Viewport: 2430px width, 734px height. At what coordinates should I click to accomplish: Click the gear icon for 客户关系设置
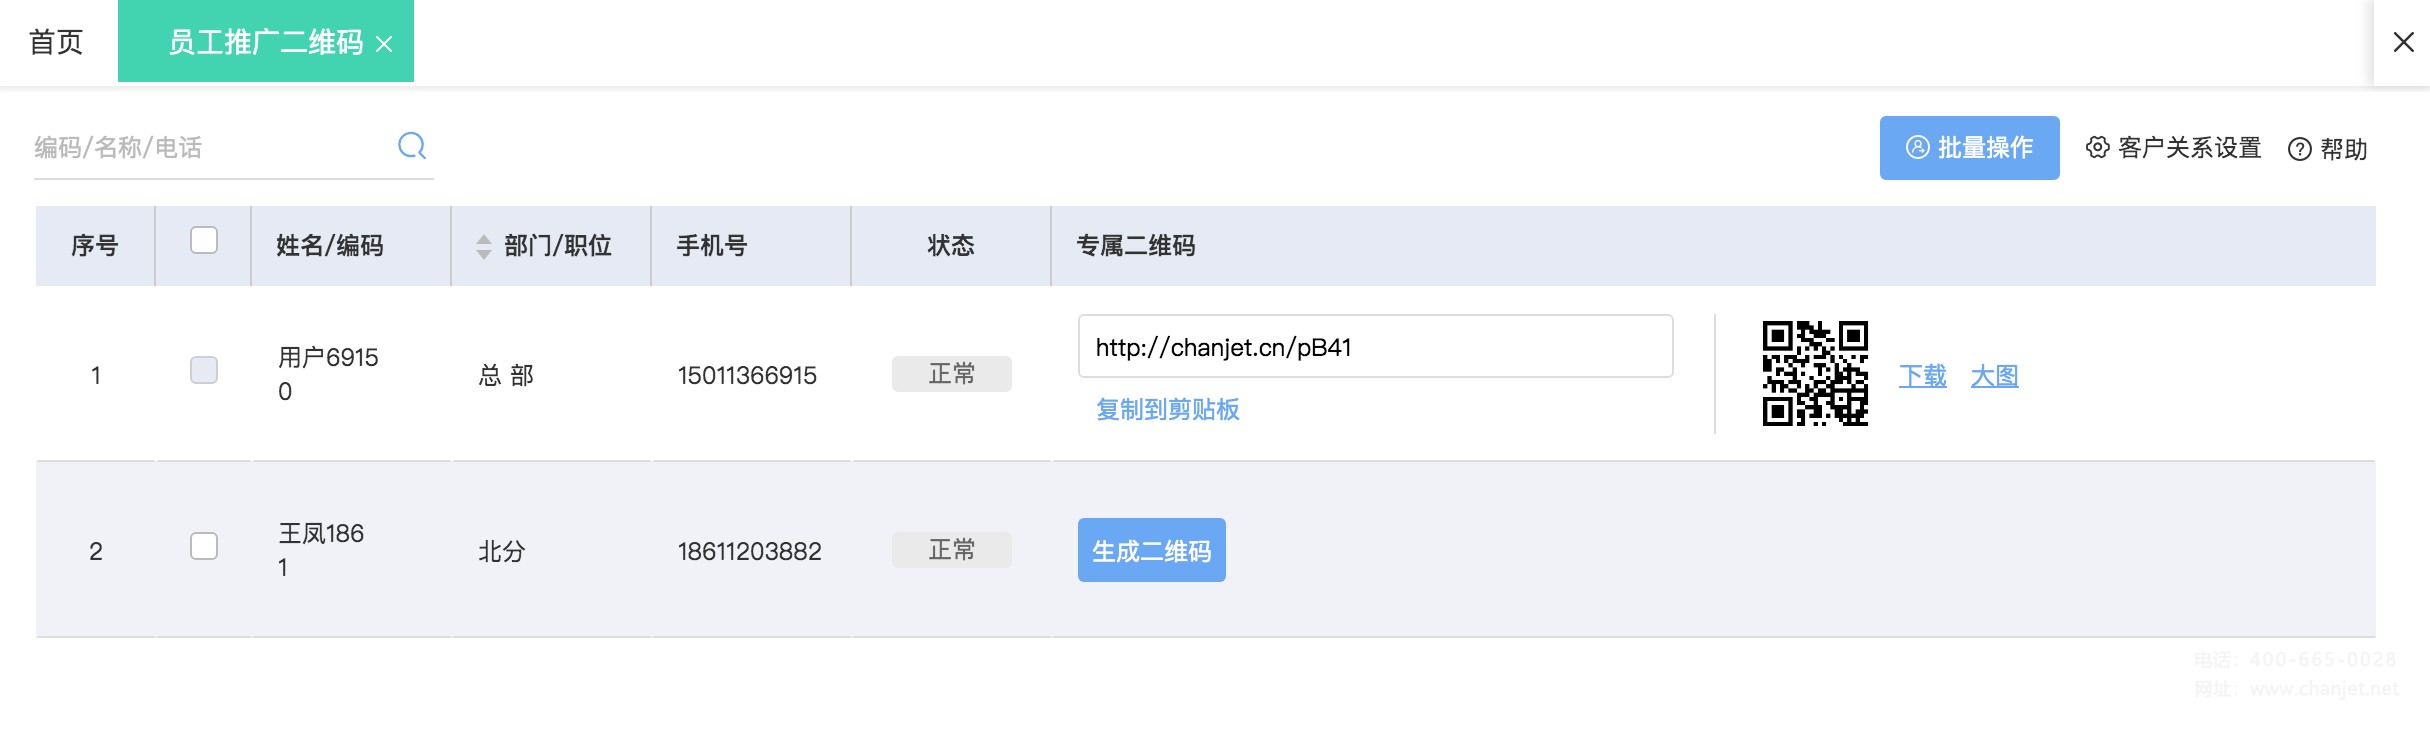tap(2098, 148)
